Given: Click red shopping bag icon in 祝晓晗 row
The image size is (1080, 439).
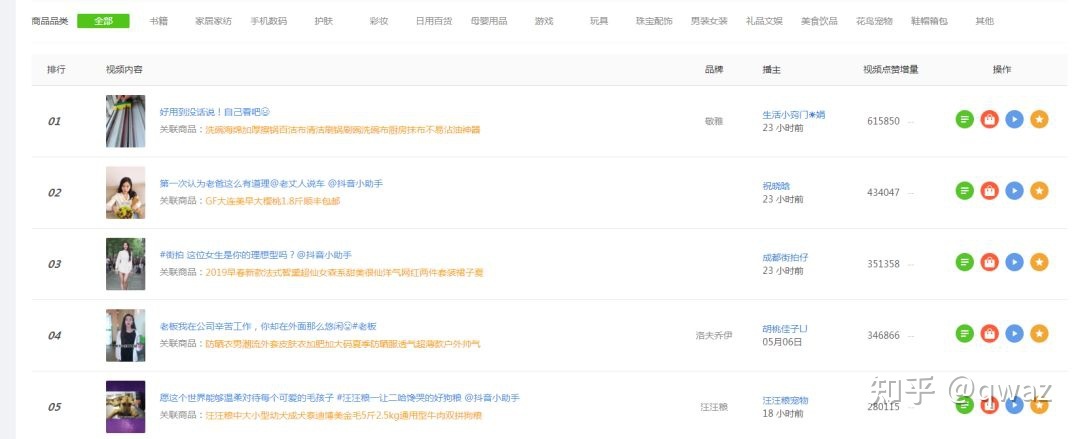Looking at the screenshot, I should pos(989,191).
